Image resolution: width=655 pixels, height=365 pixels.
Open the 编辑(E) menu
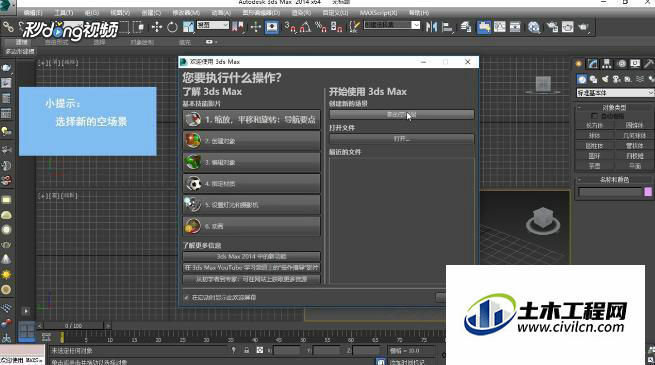(x=32, y=13)
